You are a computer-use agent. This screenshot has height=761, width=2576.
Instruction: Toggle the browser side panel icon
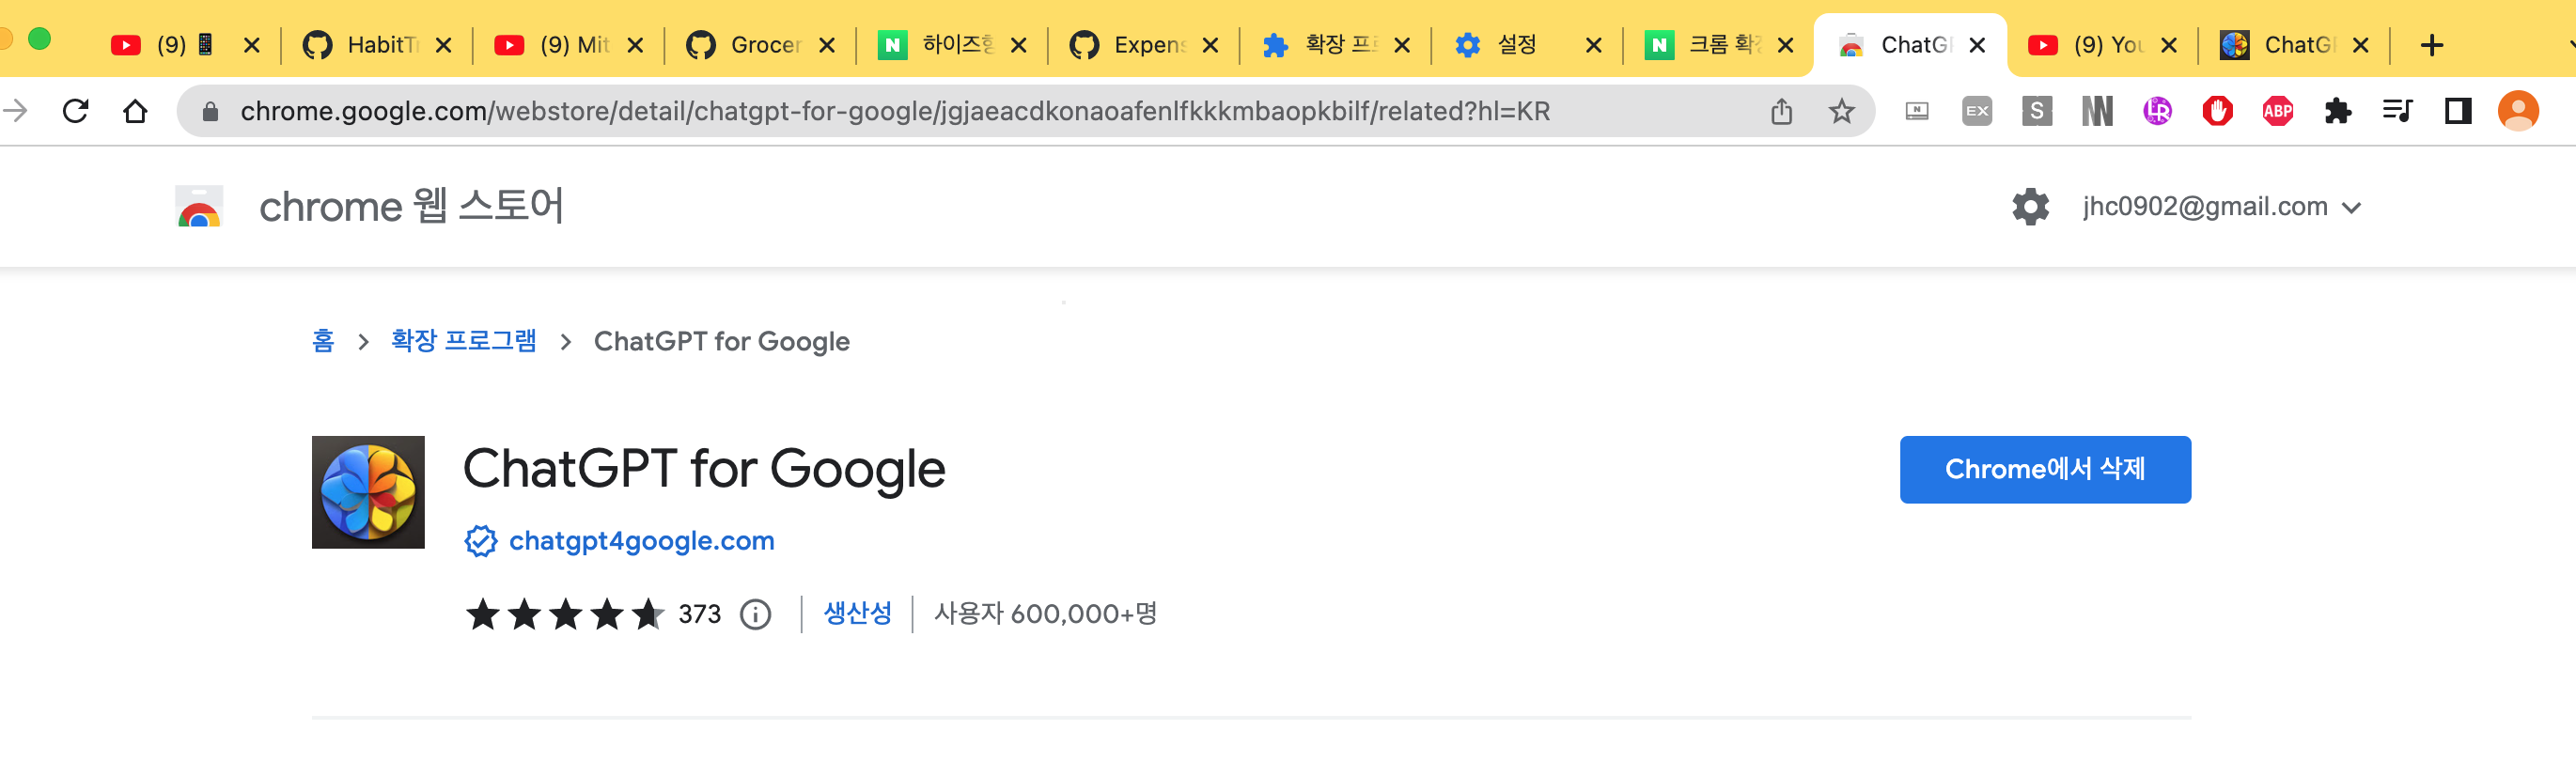[2458, 111]
